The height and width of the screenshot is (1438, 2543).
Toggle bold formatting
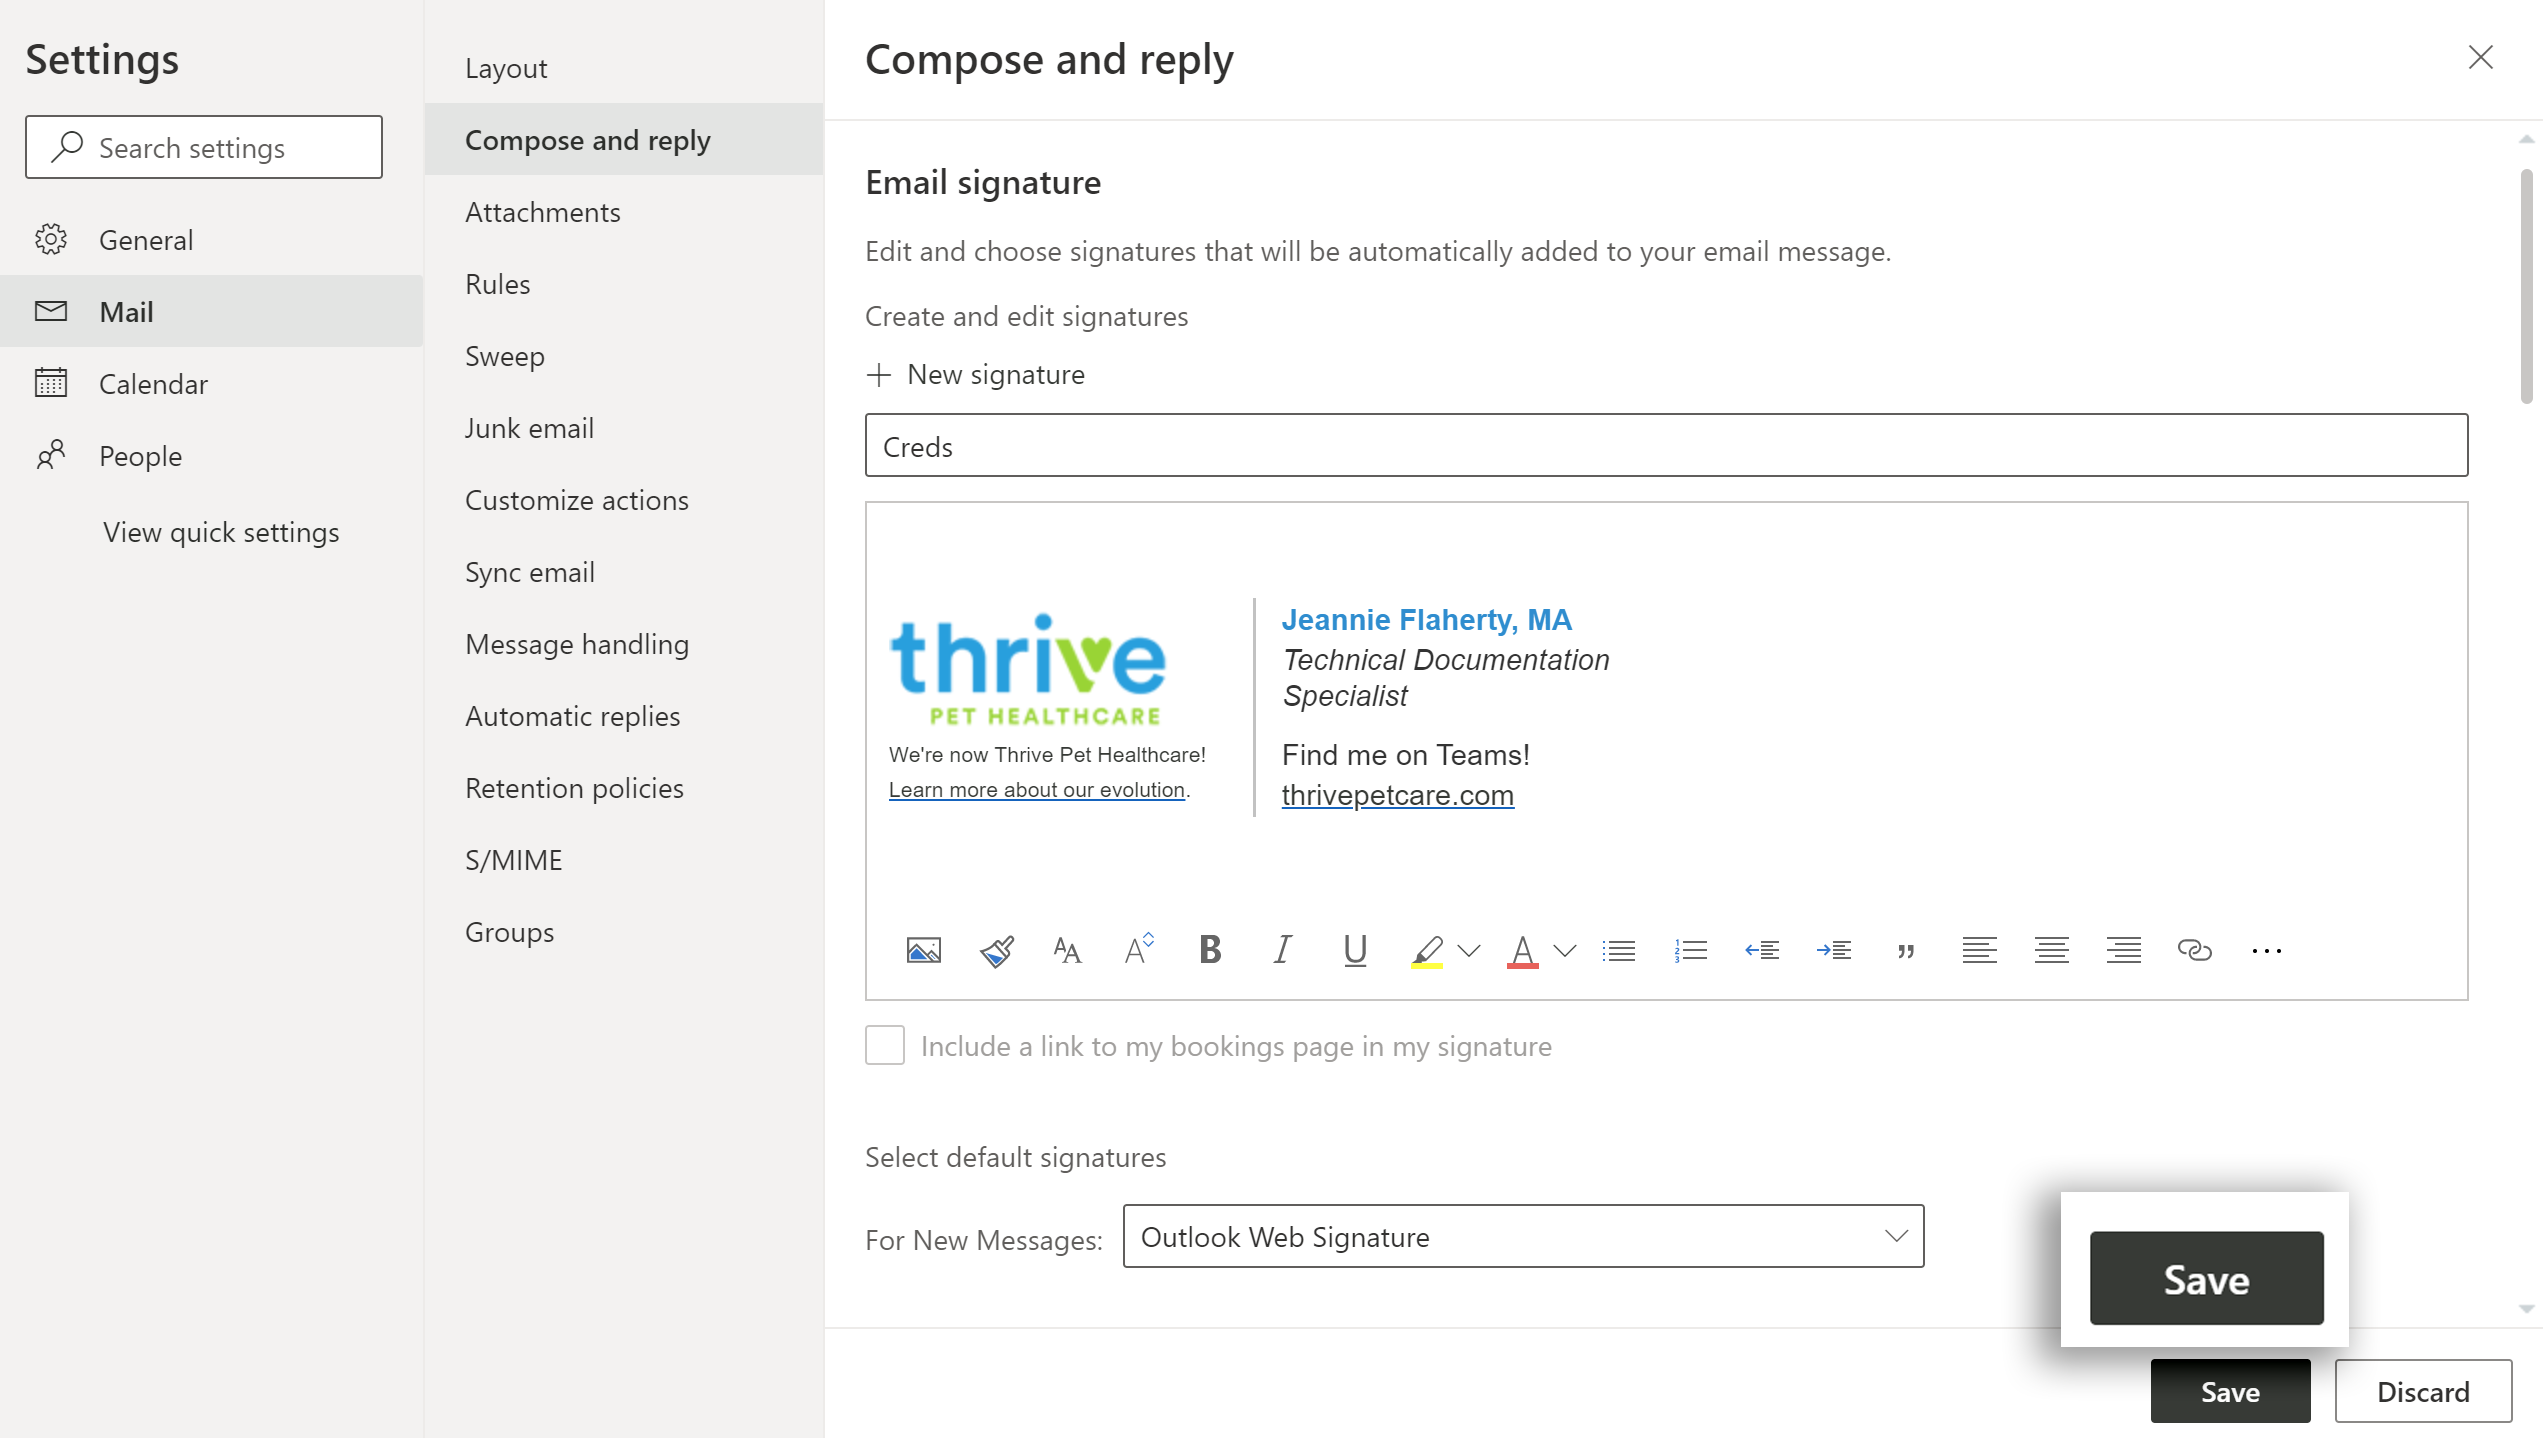pyautogui.click(x=1210, y=950)
